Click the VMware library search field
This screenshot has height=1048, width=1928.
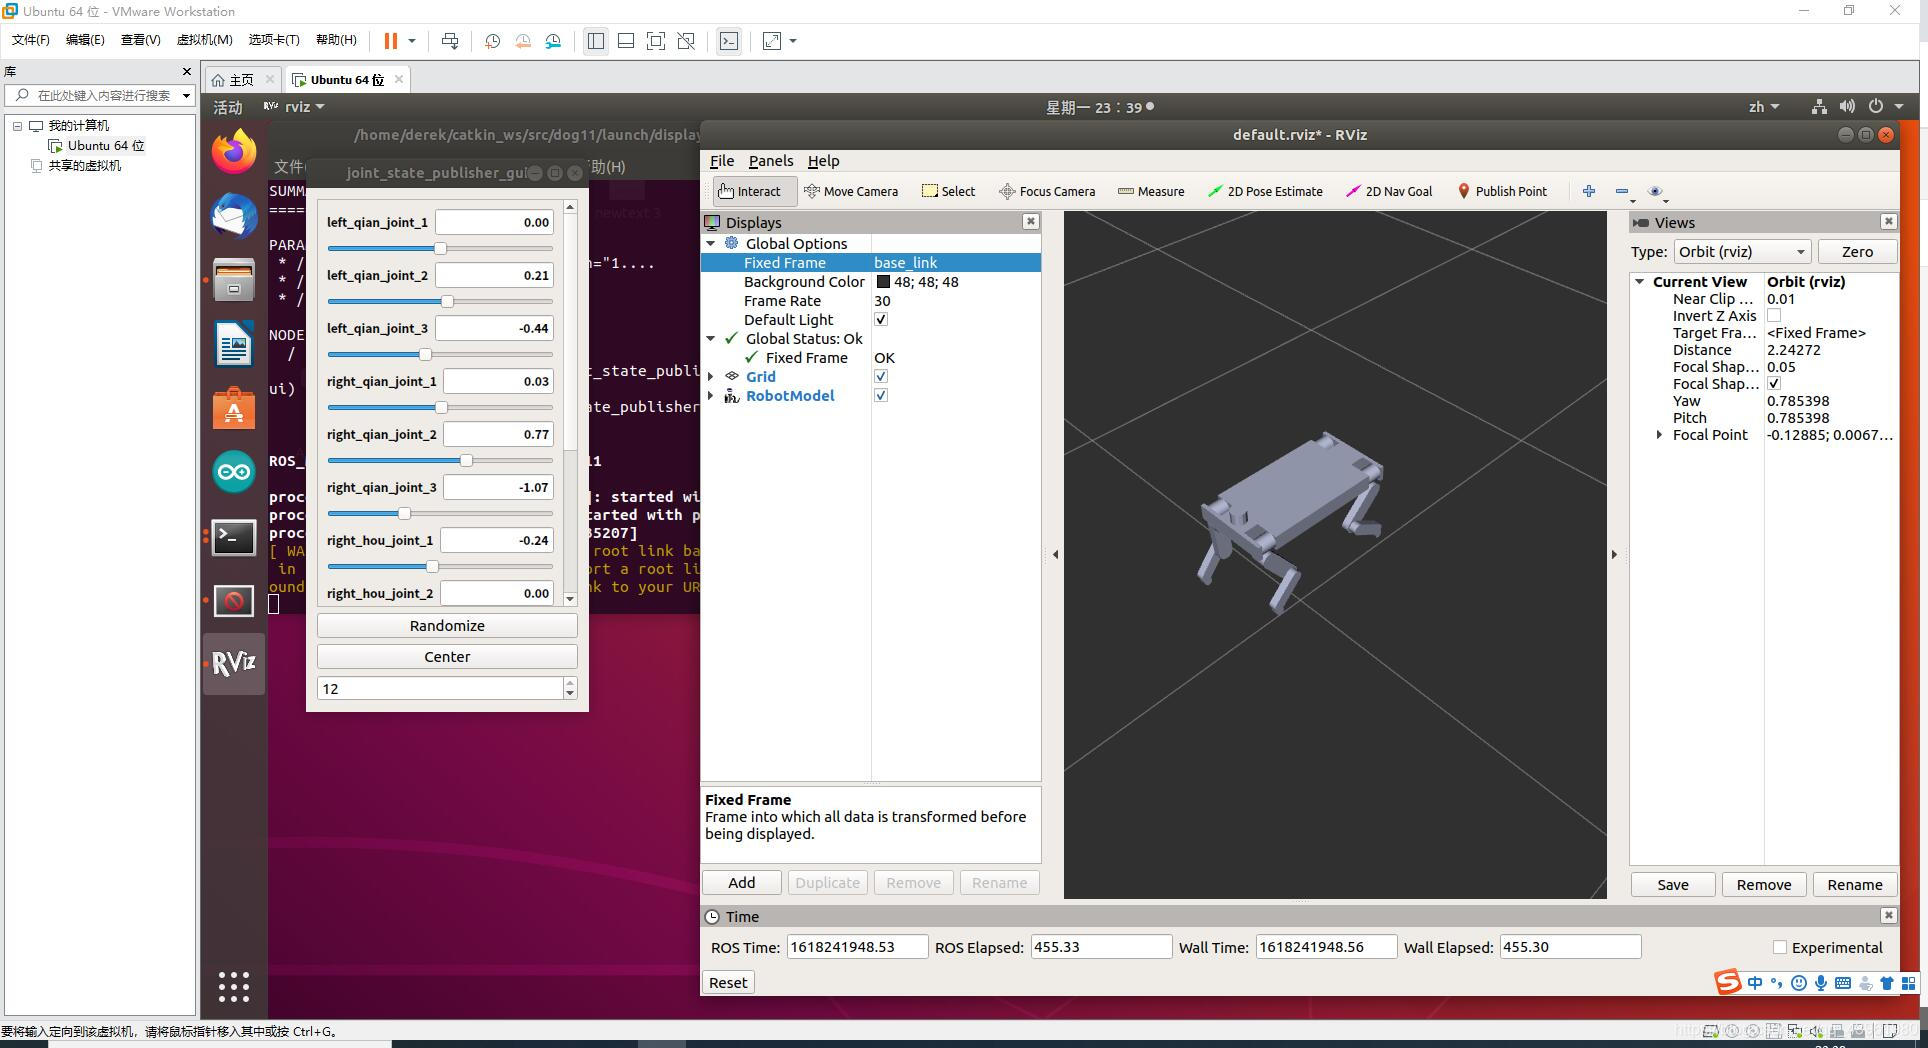tap(100, 96)
